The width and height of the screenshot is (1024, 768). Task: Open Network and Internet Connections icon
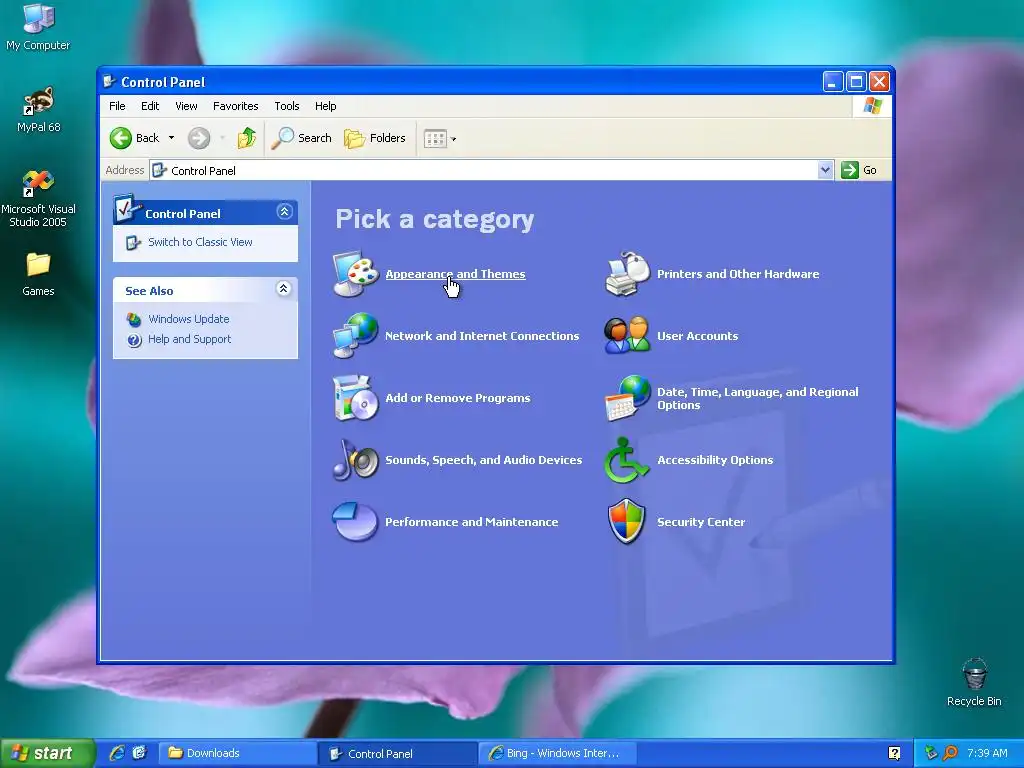(x=356, y=336)
